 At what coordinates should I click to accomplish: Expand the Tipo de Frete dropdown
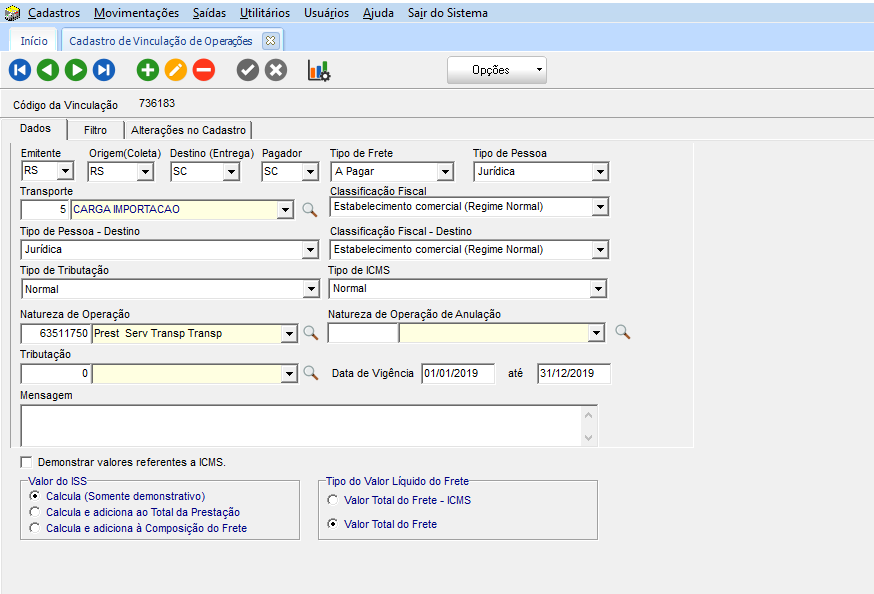point(446,172)
